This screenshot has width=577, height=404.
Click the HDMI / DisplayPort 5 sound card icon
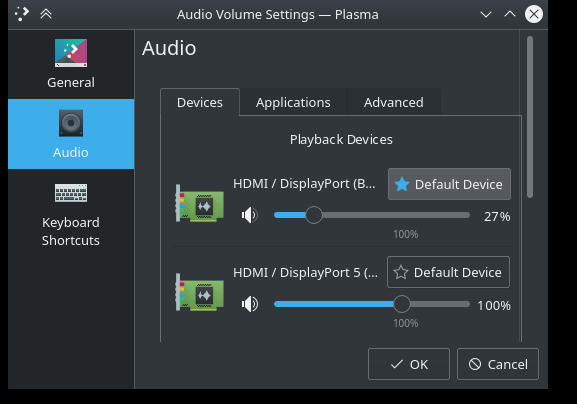(199, 293)
